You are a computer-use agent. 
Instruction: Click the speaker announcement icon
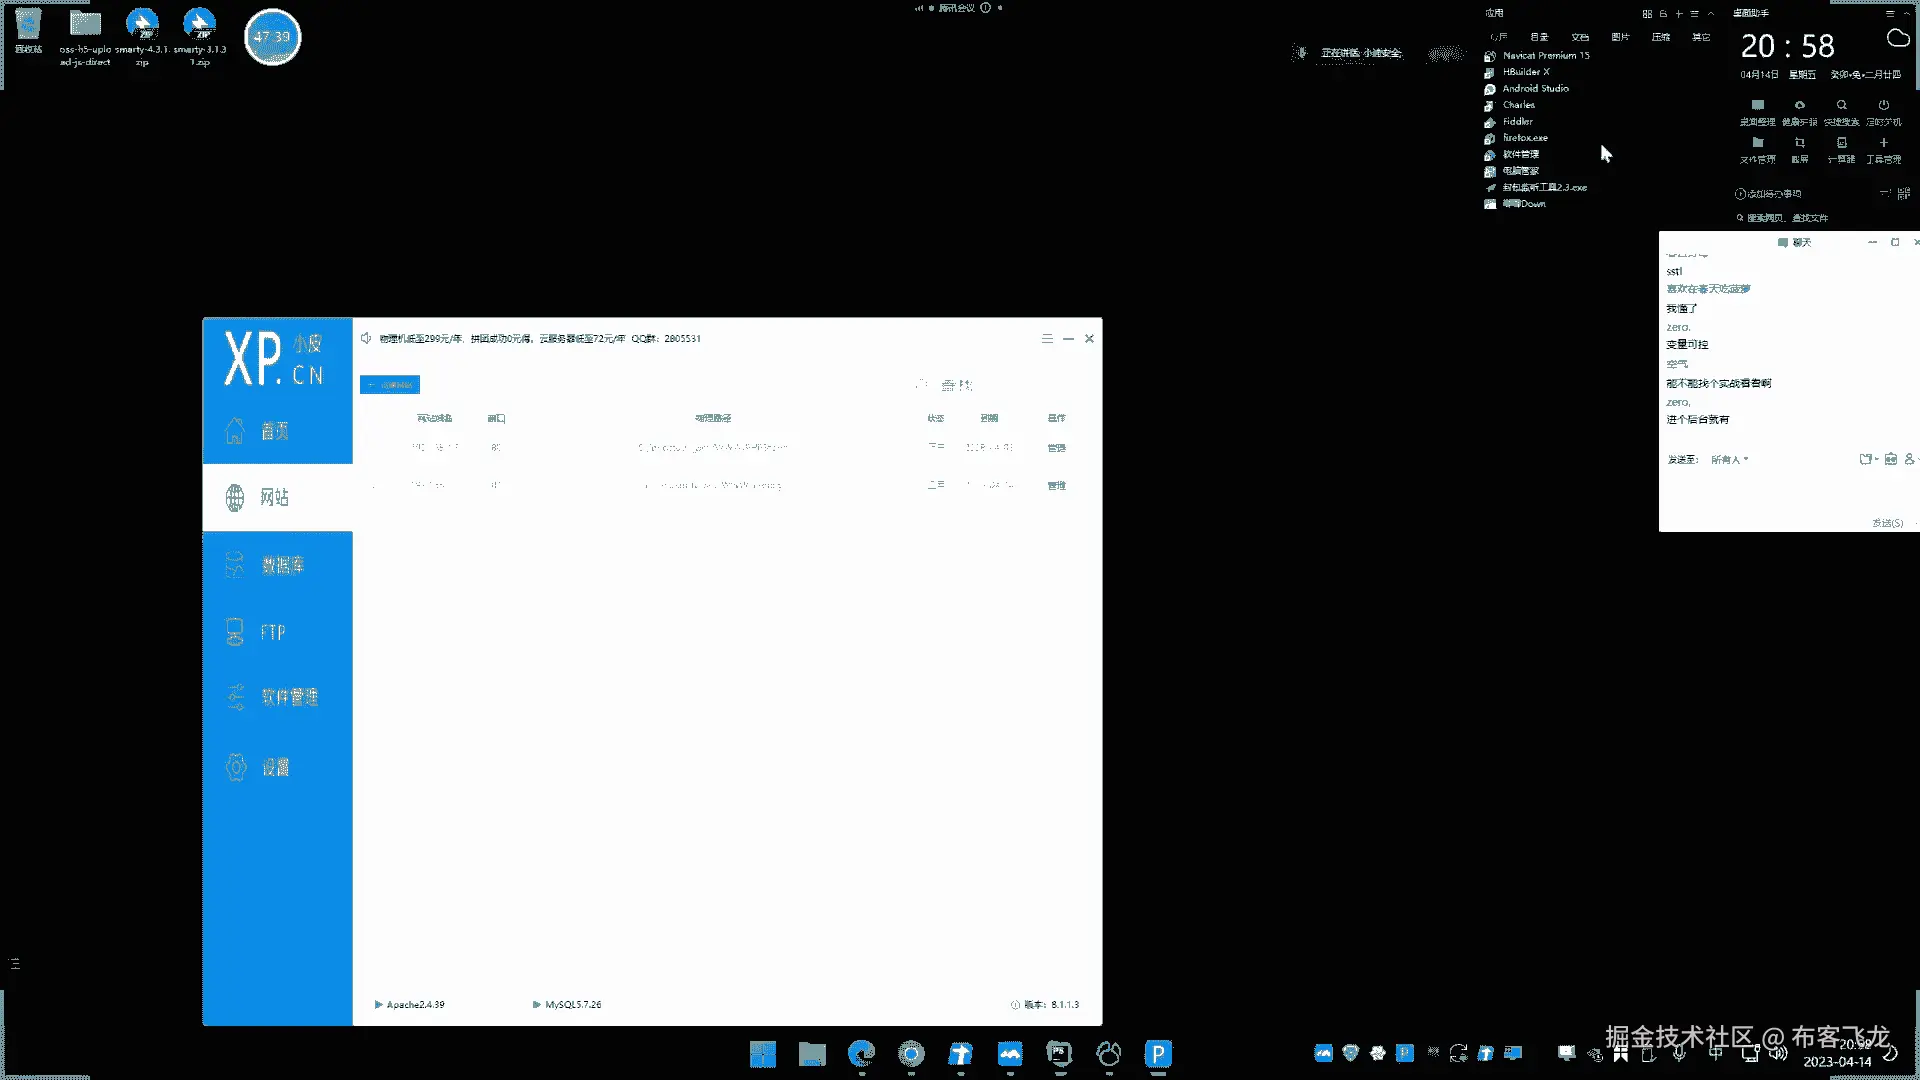coord(366,338)
